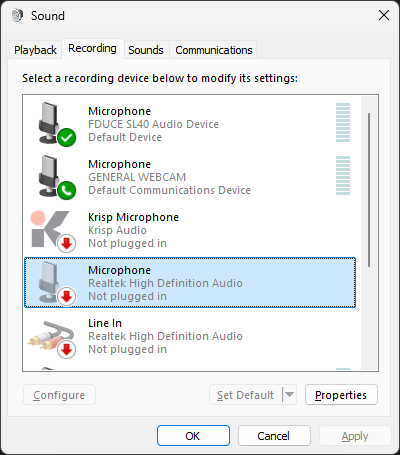Close the Sound dialog window

point(384,15)
